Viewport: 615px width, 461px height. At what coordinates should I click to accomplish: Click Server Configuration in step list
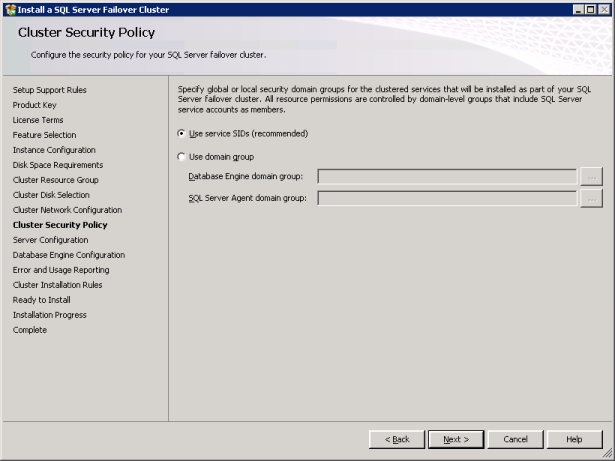50,240
